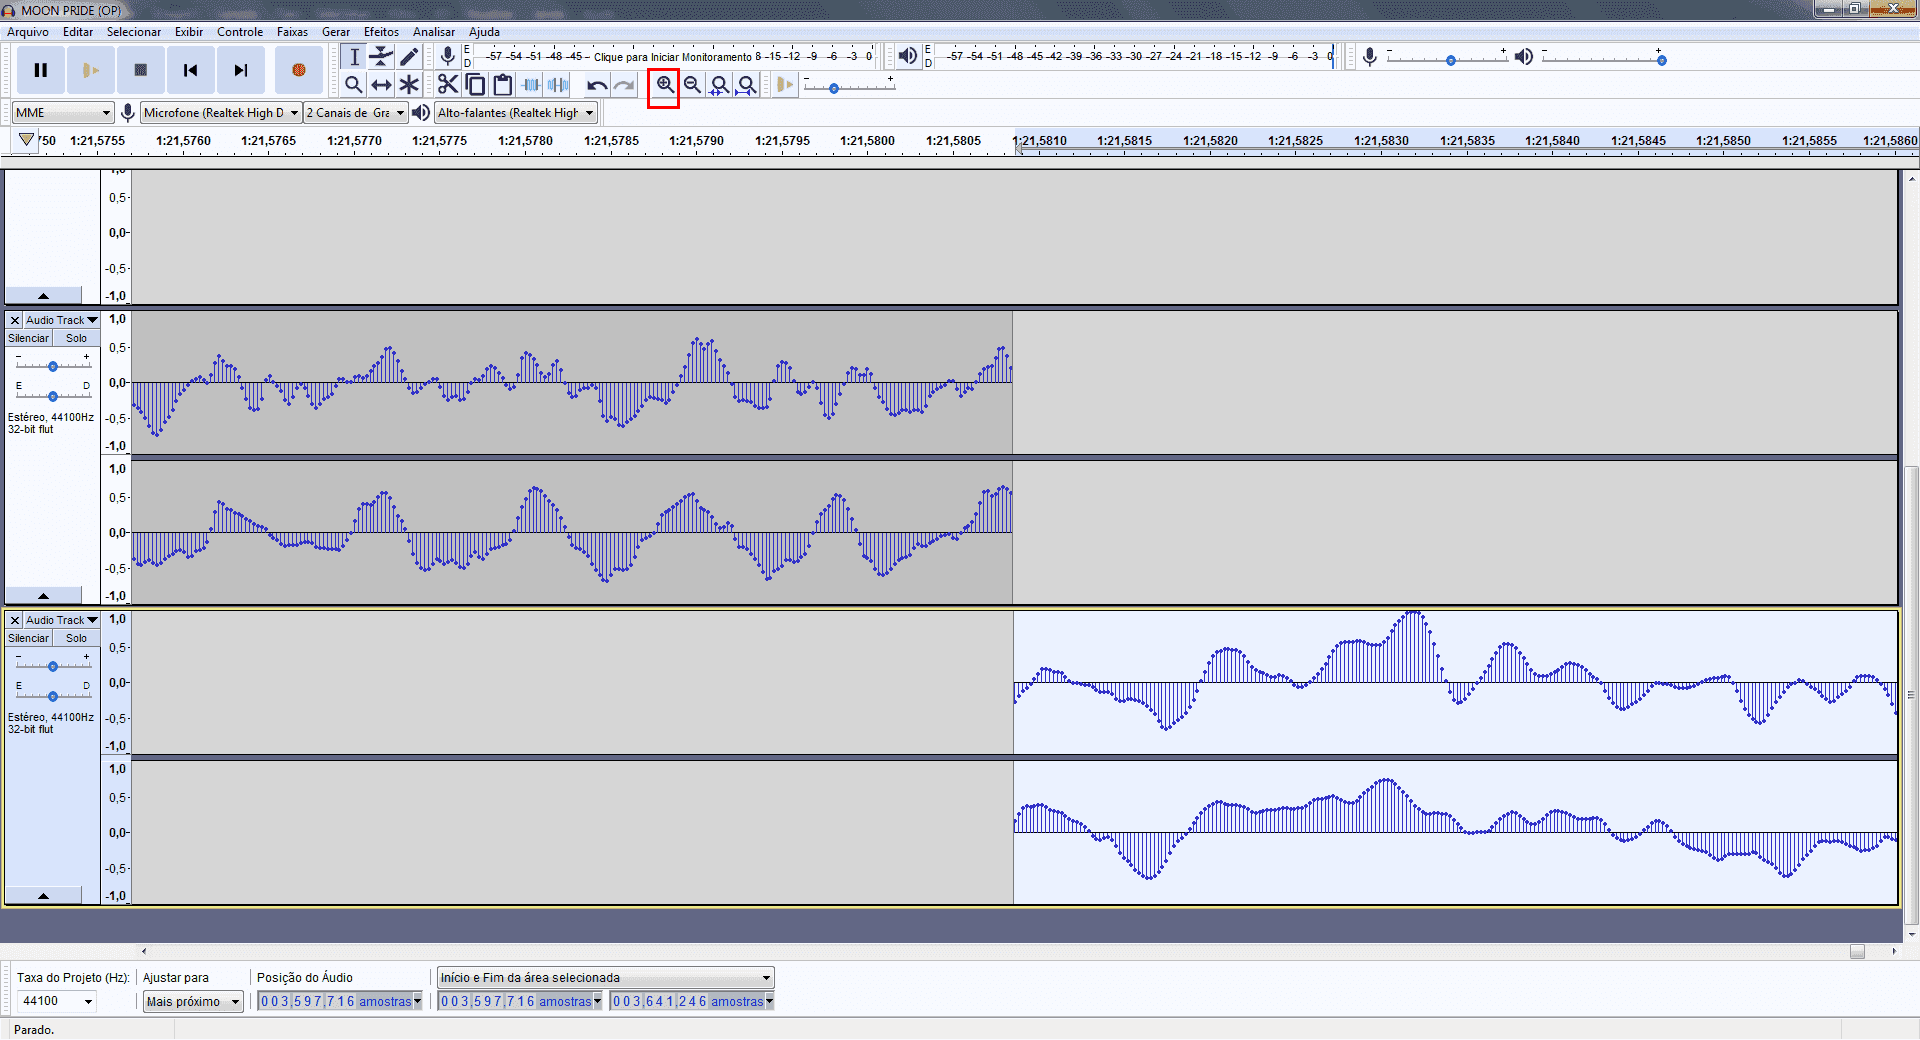Click meter text Clique para Iniciar Monitoramento
The width and height of the screenshot is (1920, 1040).
672,57
